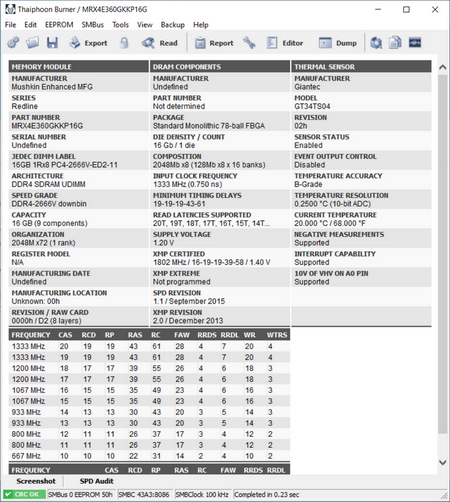
Task: Open the SMBus menu
Action: pos(93,25)
